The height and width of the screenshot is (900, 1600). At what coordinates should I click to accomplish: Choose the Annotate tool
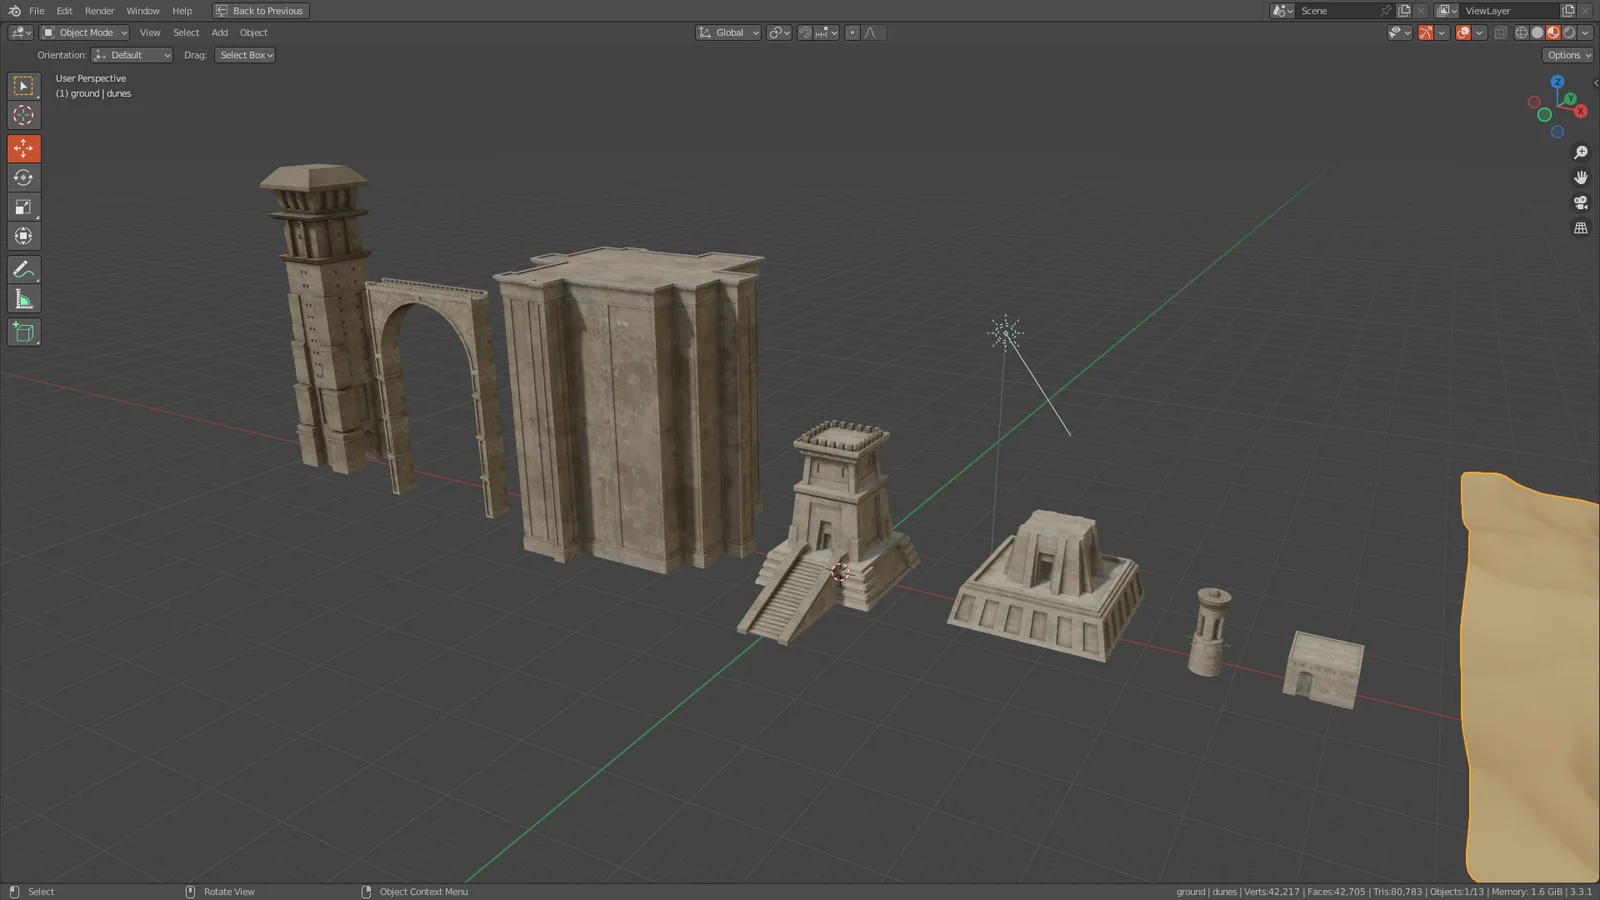[x=23, y=269]
